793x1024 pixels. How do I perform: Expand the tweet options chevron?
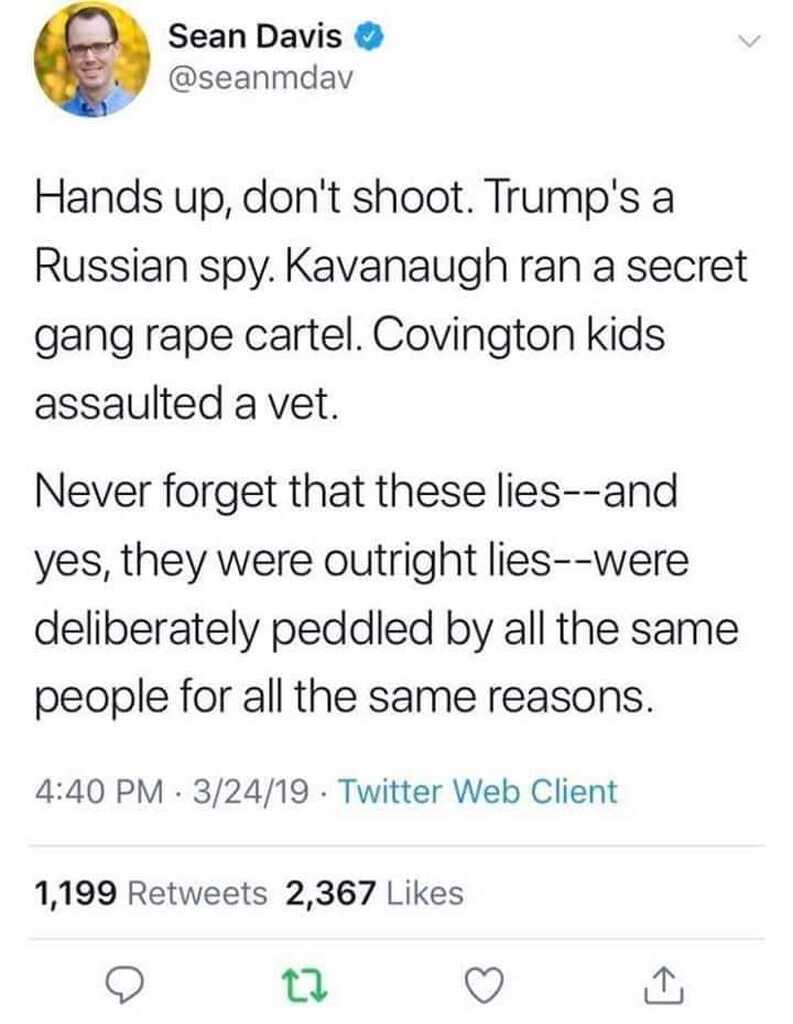[748, 41]
